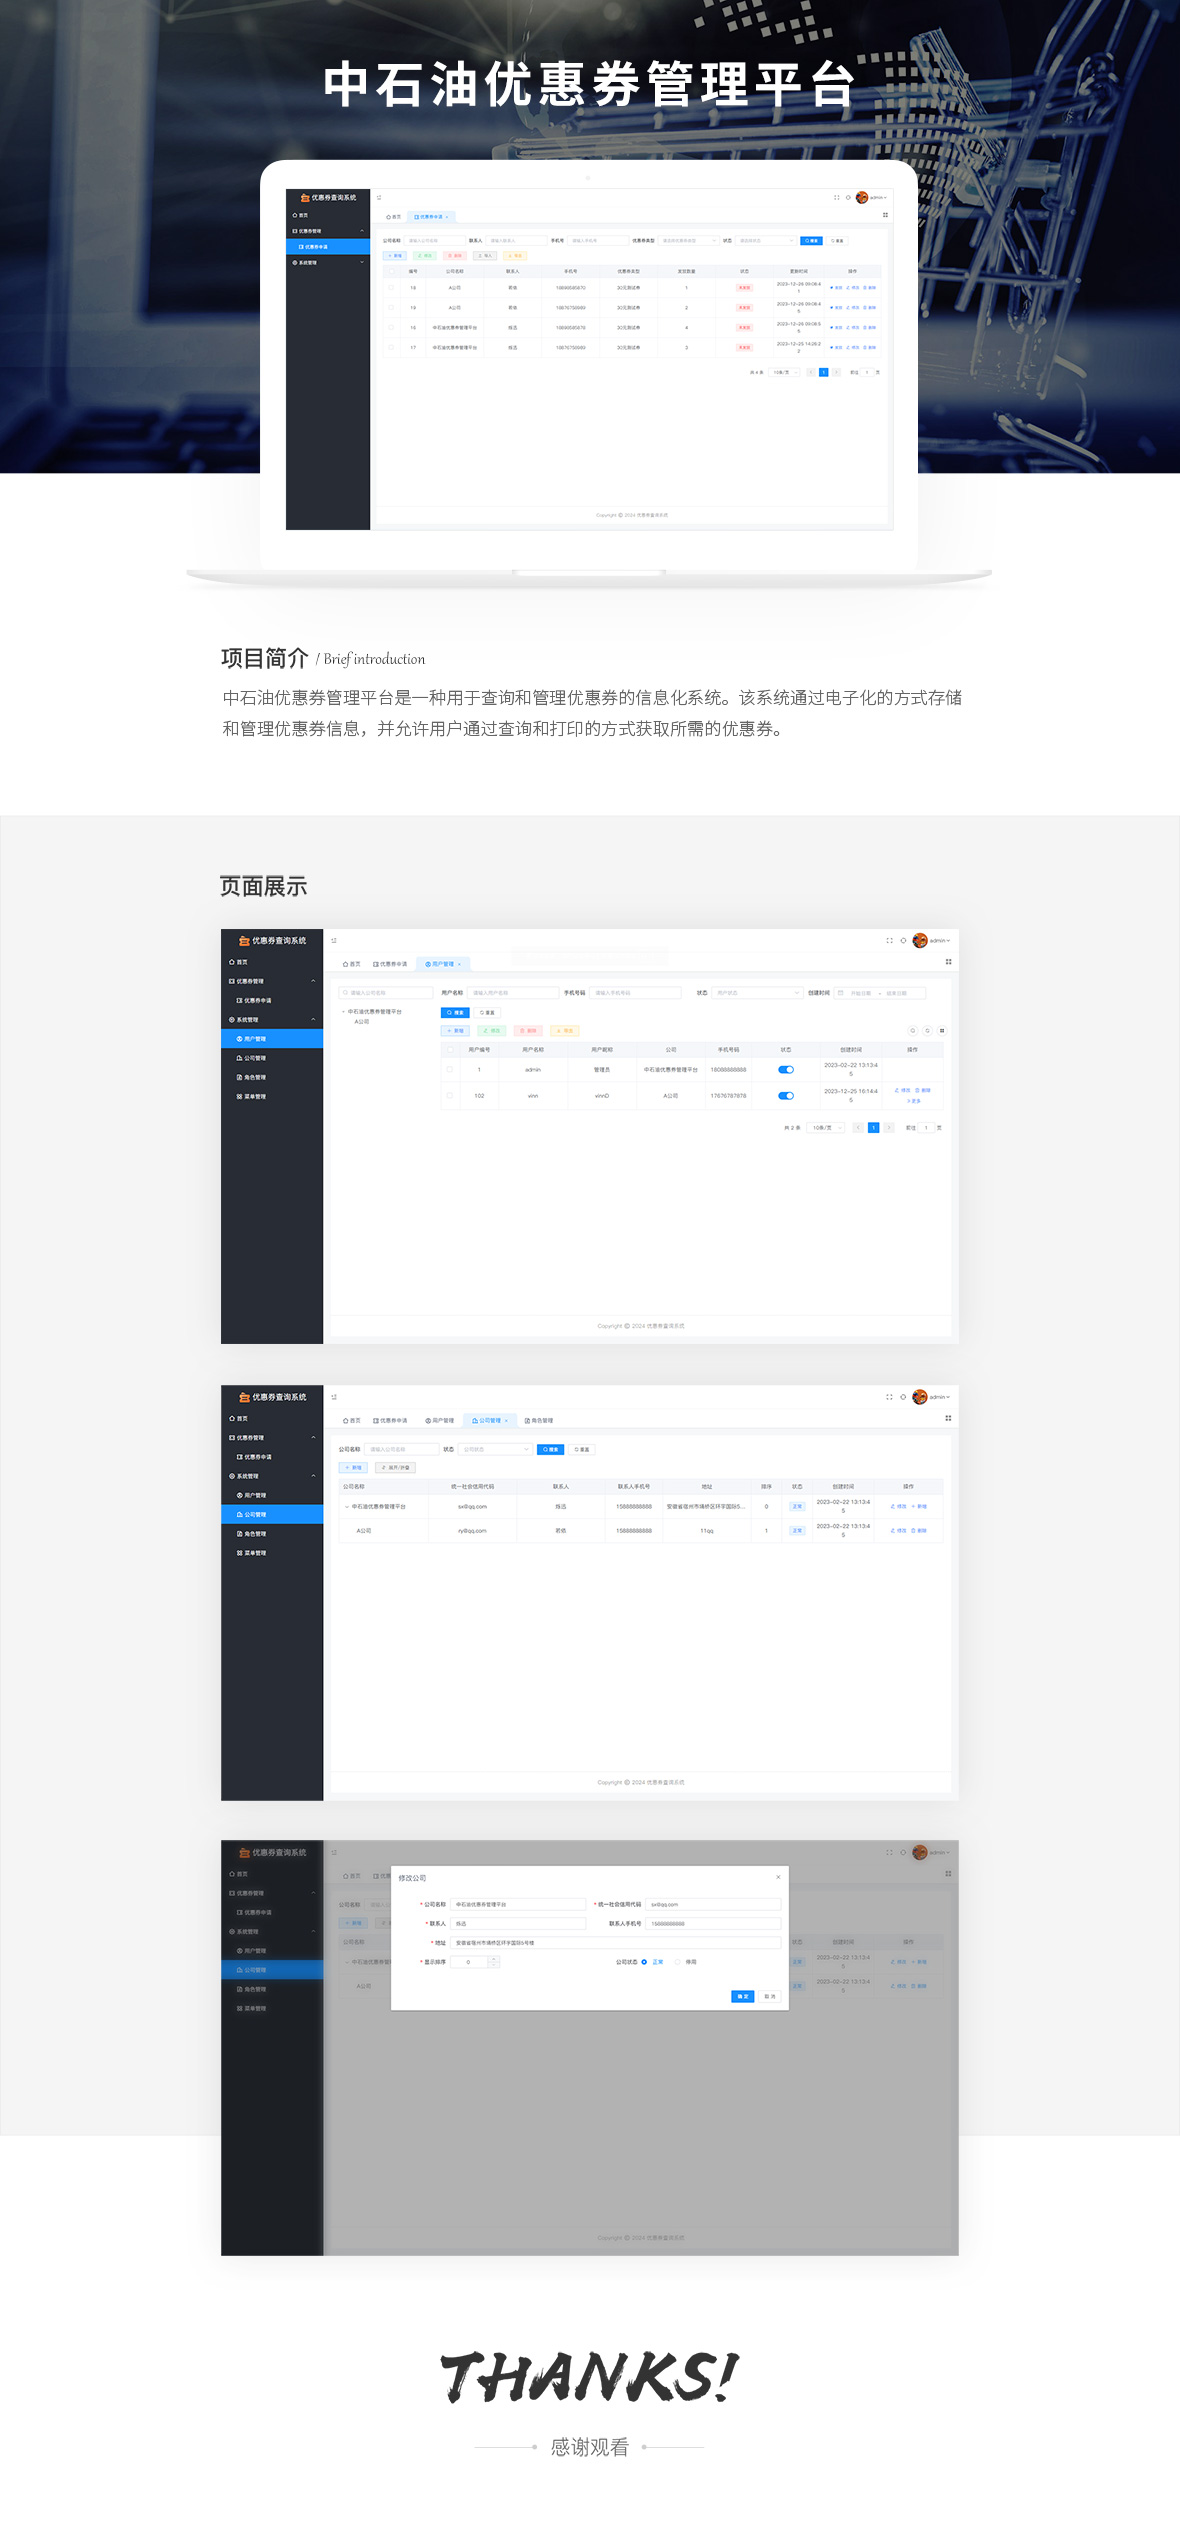Check the checkbox for the admin user row
Image resolution: width=1180 pixels, height=2530 pixels.
point(450,1069)
